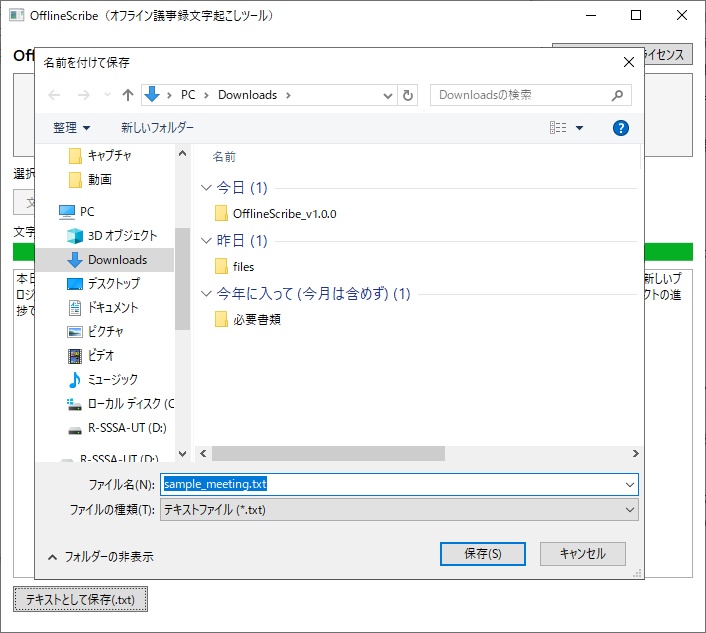
Task: Click the desktop monitor icon
Action: 75,284
